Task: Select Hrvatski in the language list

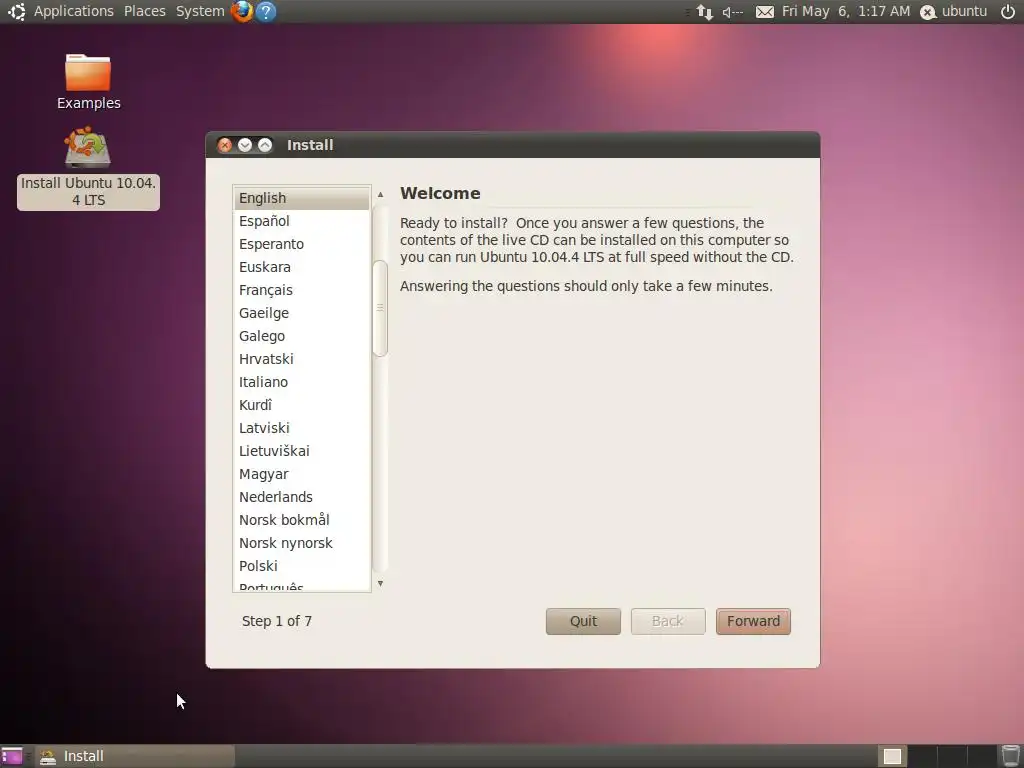Action: (302, 359)
